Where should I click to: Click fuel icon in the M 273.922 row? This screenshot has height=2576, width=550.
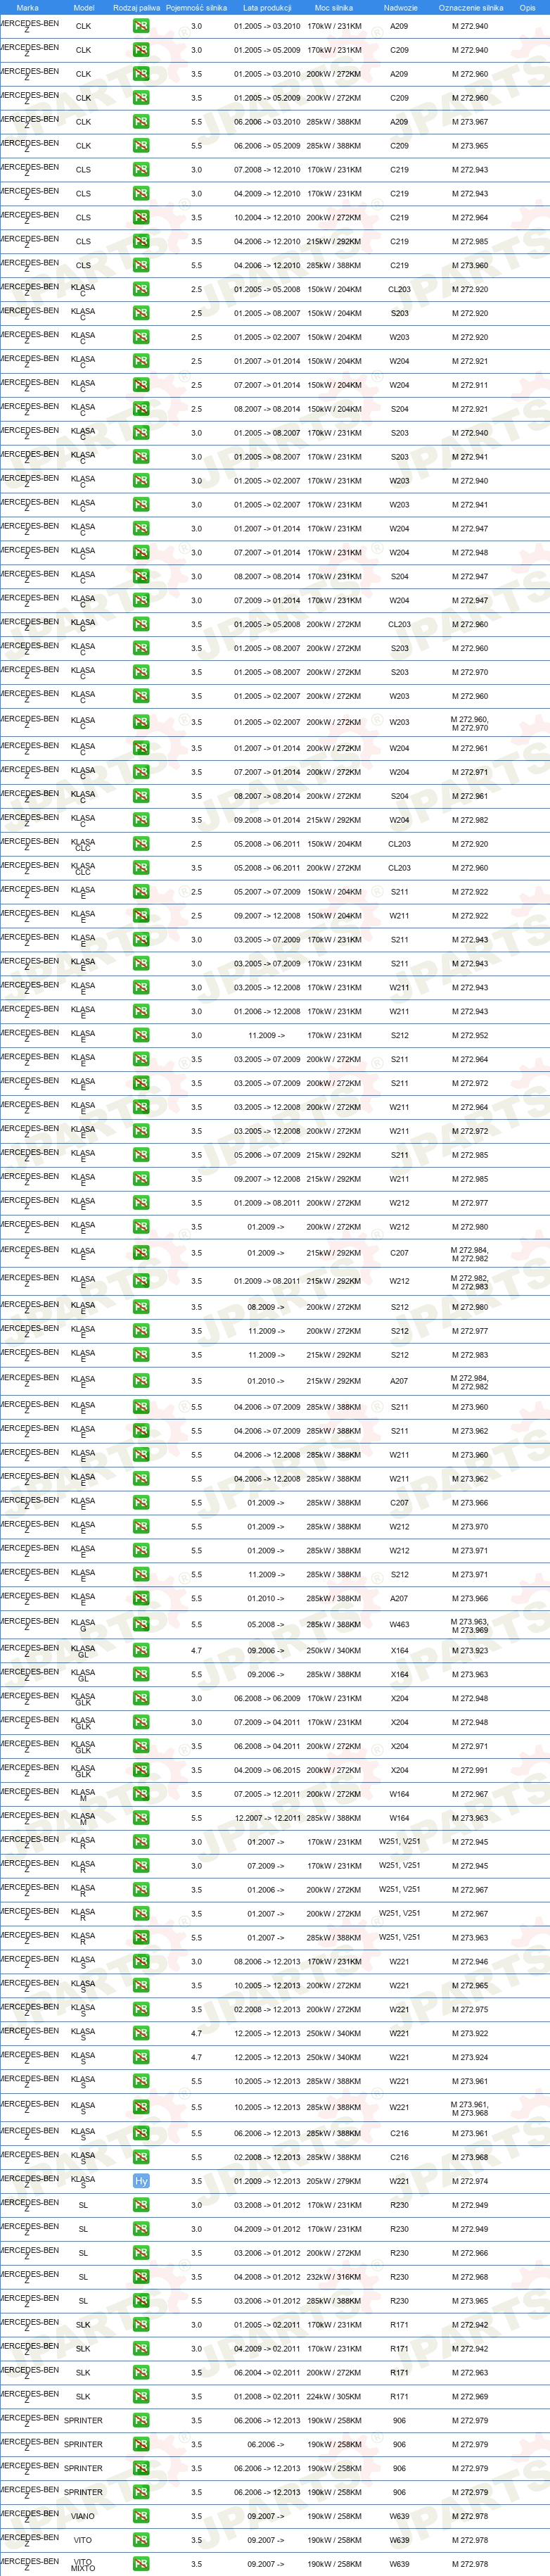pos(141,2034)
